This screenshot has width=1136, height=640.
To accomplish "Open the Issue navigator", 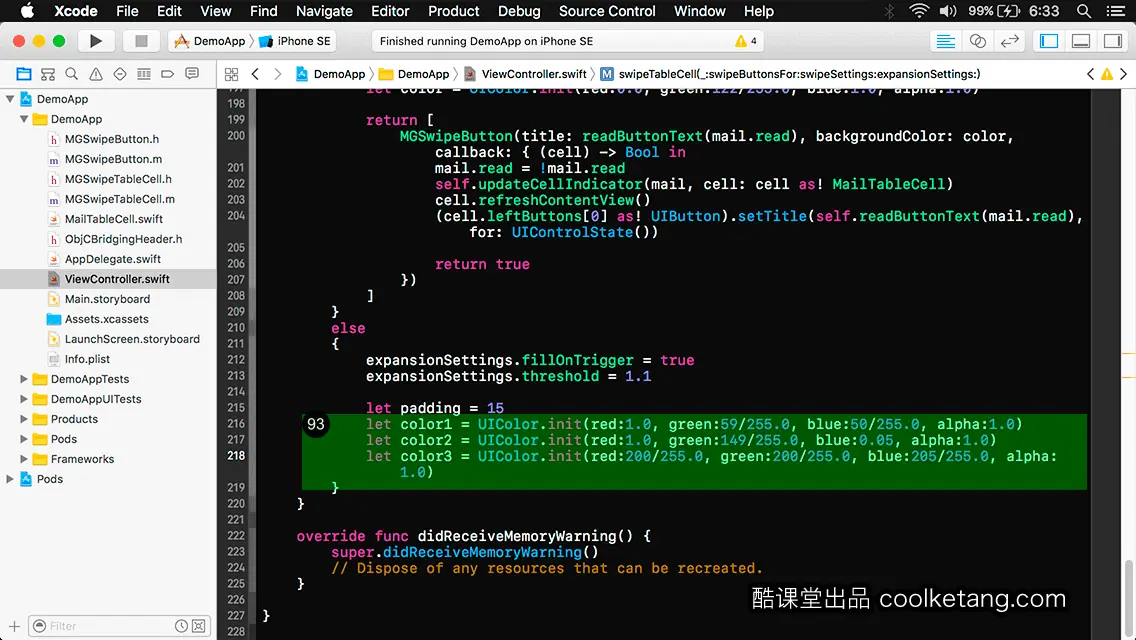I will pos(96,74).
